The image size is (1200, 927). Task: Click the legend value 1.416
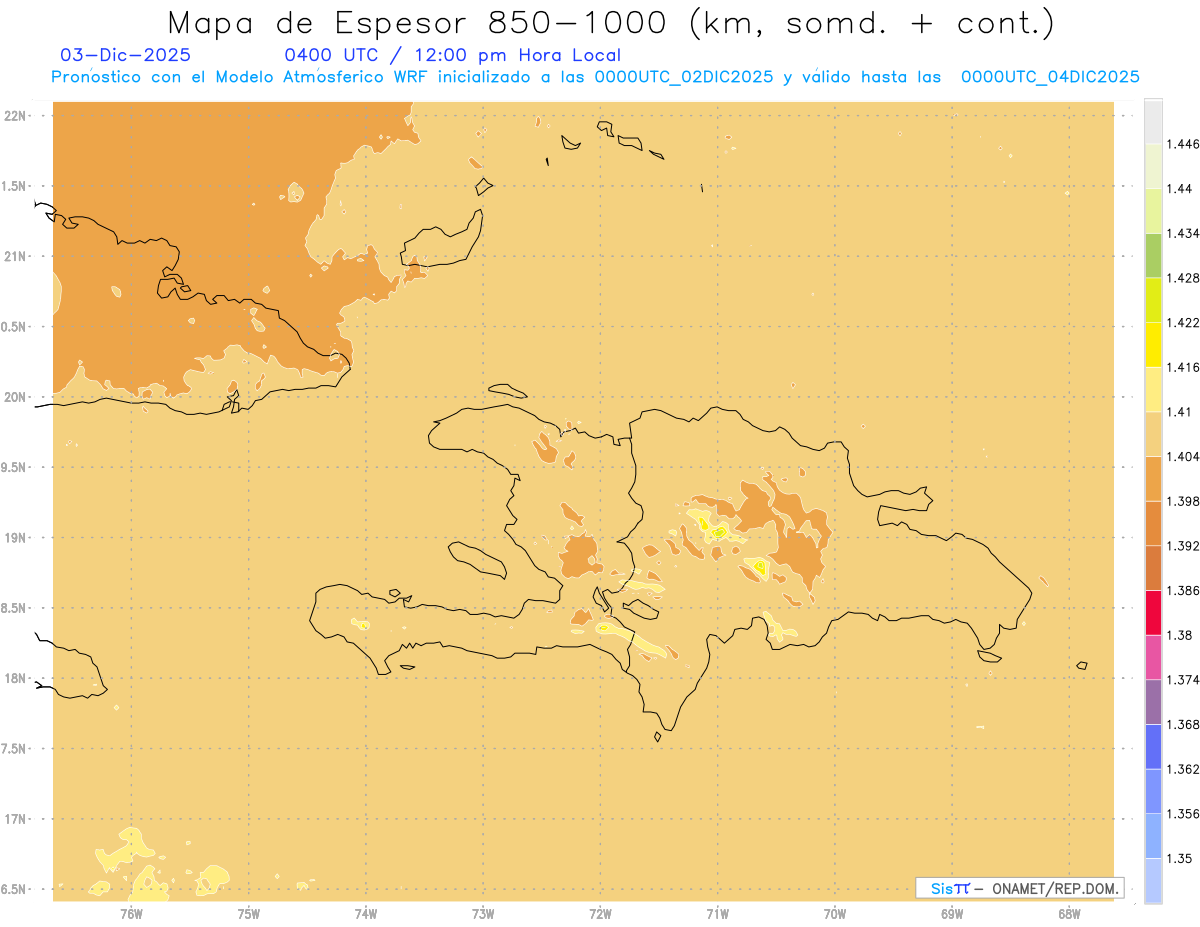(1183, 367)
